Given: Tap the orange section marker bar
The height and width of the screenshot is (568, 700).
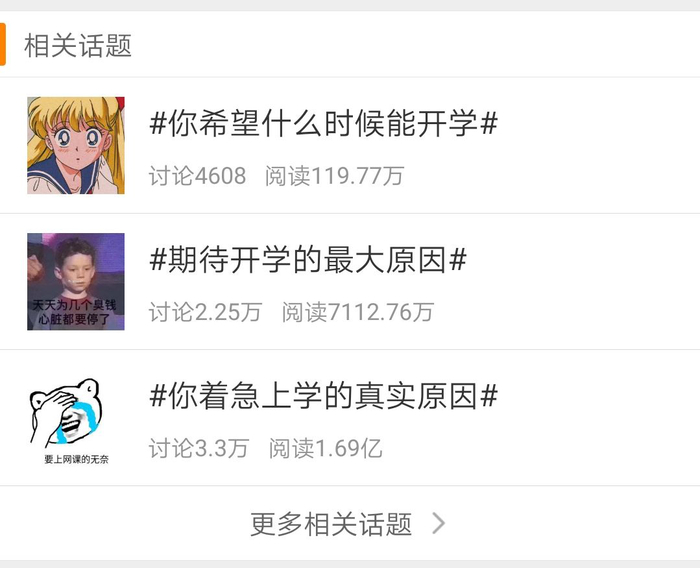Looking at the screenshot, I should [3, 44].
